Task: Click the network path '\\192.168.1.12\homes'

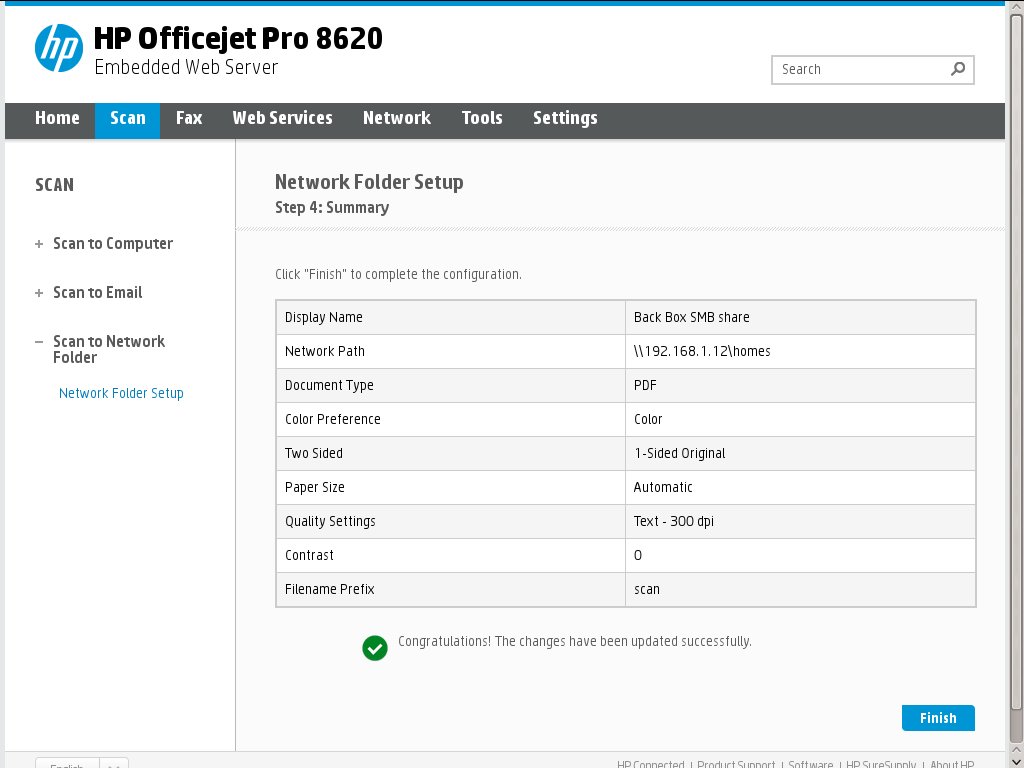Action: click(x=702, y=351)
